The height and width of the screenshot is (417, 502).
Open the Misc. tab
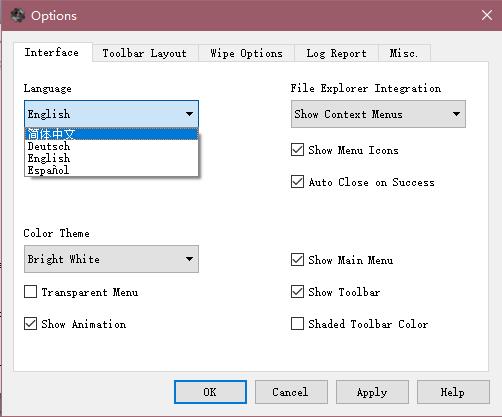coord(404,53)
